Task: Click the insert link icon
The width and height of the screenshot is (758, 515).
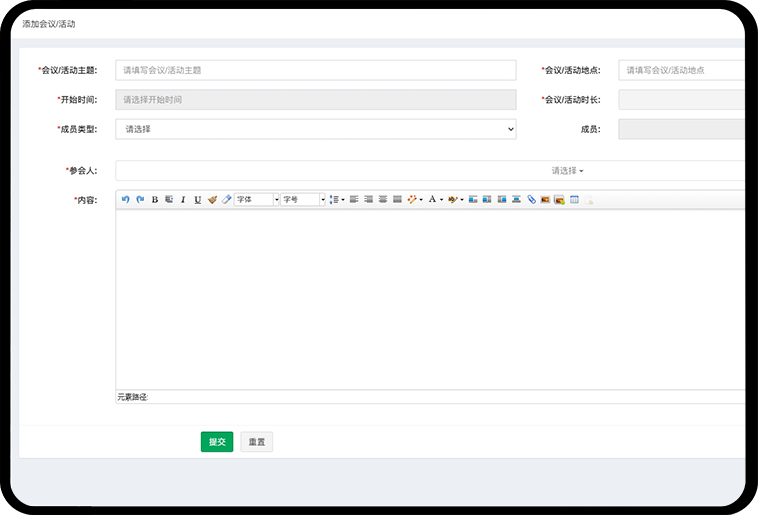Action: click(531, 200)
